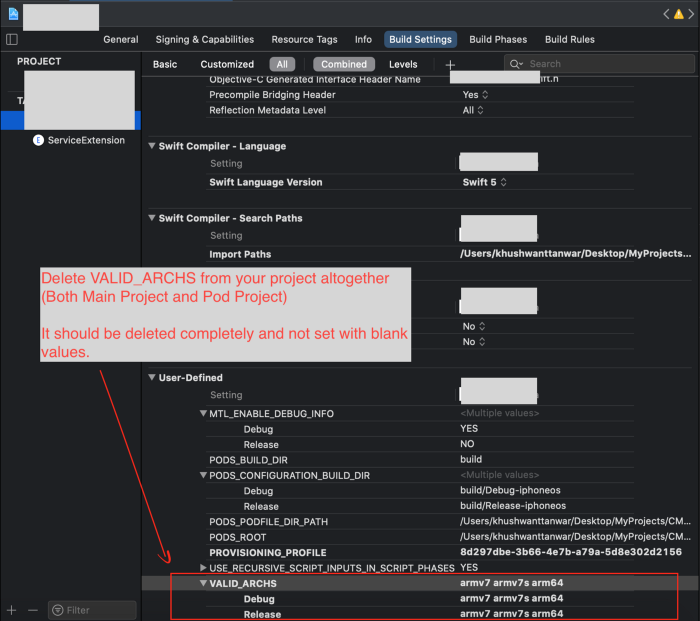Select Levels view mode
Viewport: 700px width, 621px height.
403,64
